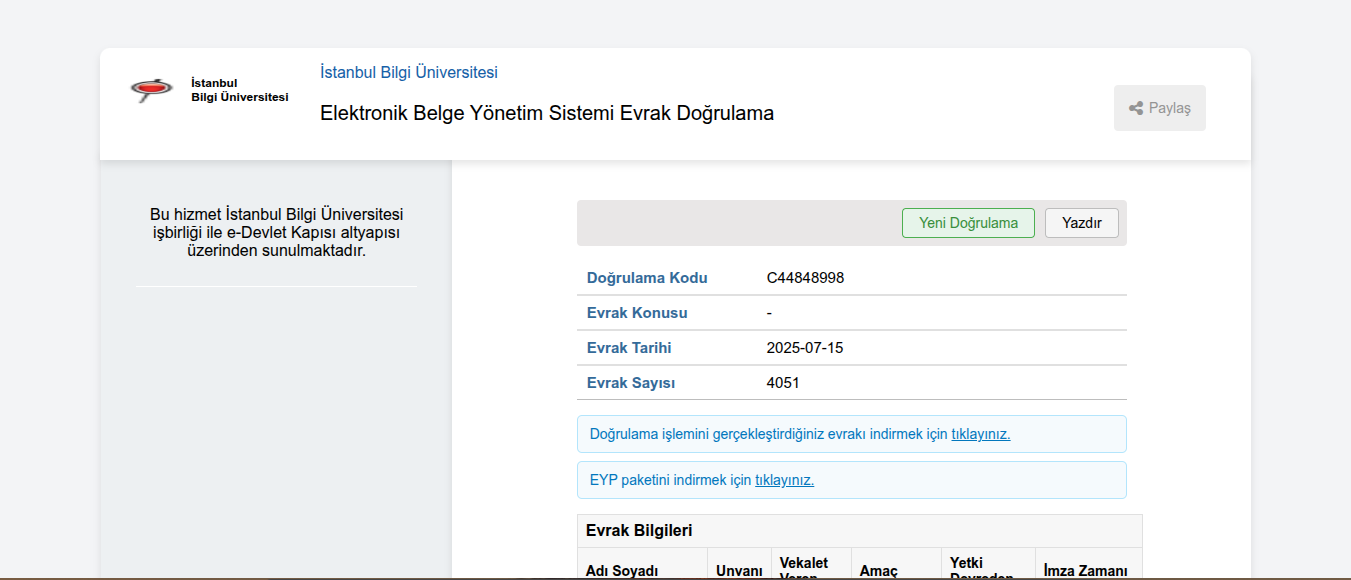This screenshot has height=580, width=1351.
Task: Click the Unvanı column header
Action: coord(740,571)
